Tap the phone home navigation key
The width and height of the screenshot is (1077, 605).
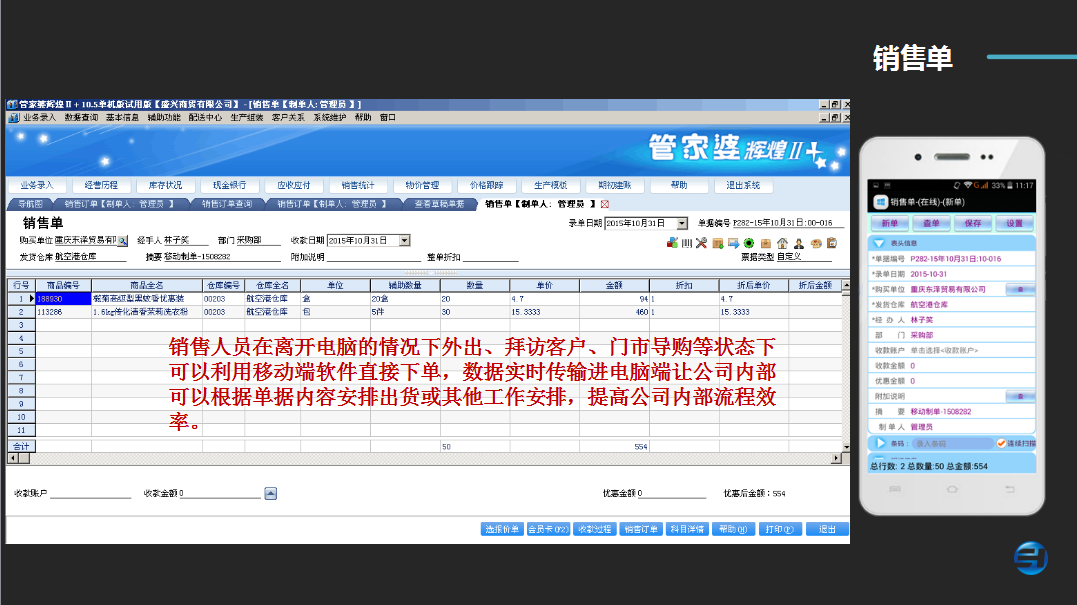click(952, 489)
